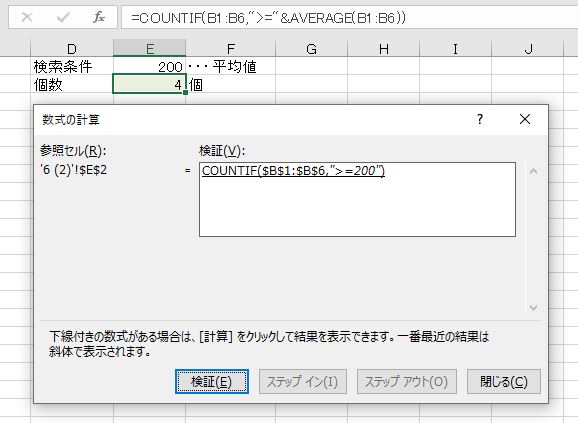Click the dialog help question mark
Image resolution: width=578 pixels, height=423 pixels.
[x=480, y=119]
